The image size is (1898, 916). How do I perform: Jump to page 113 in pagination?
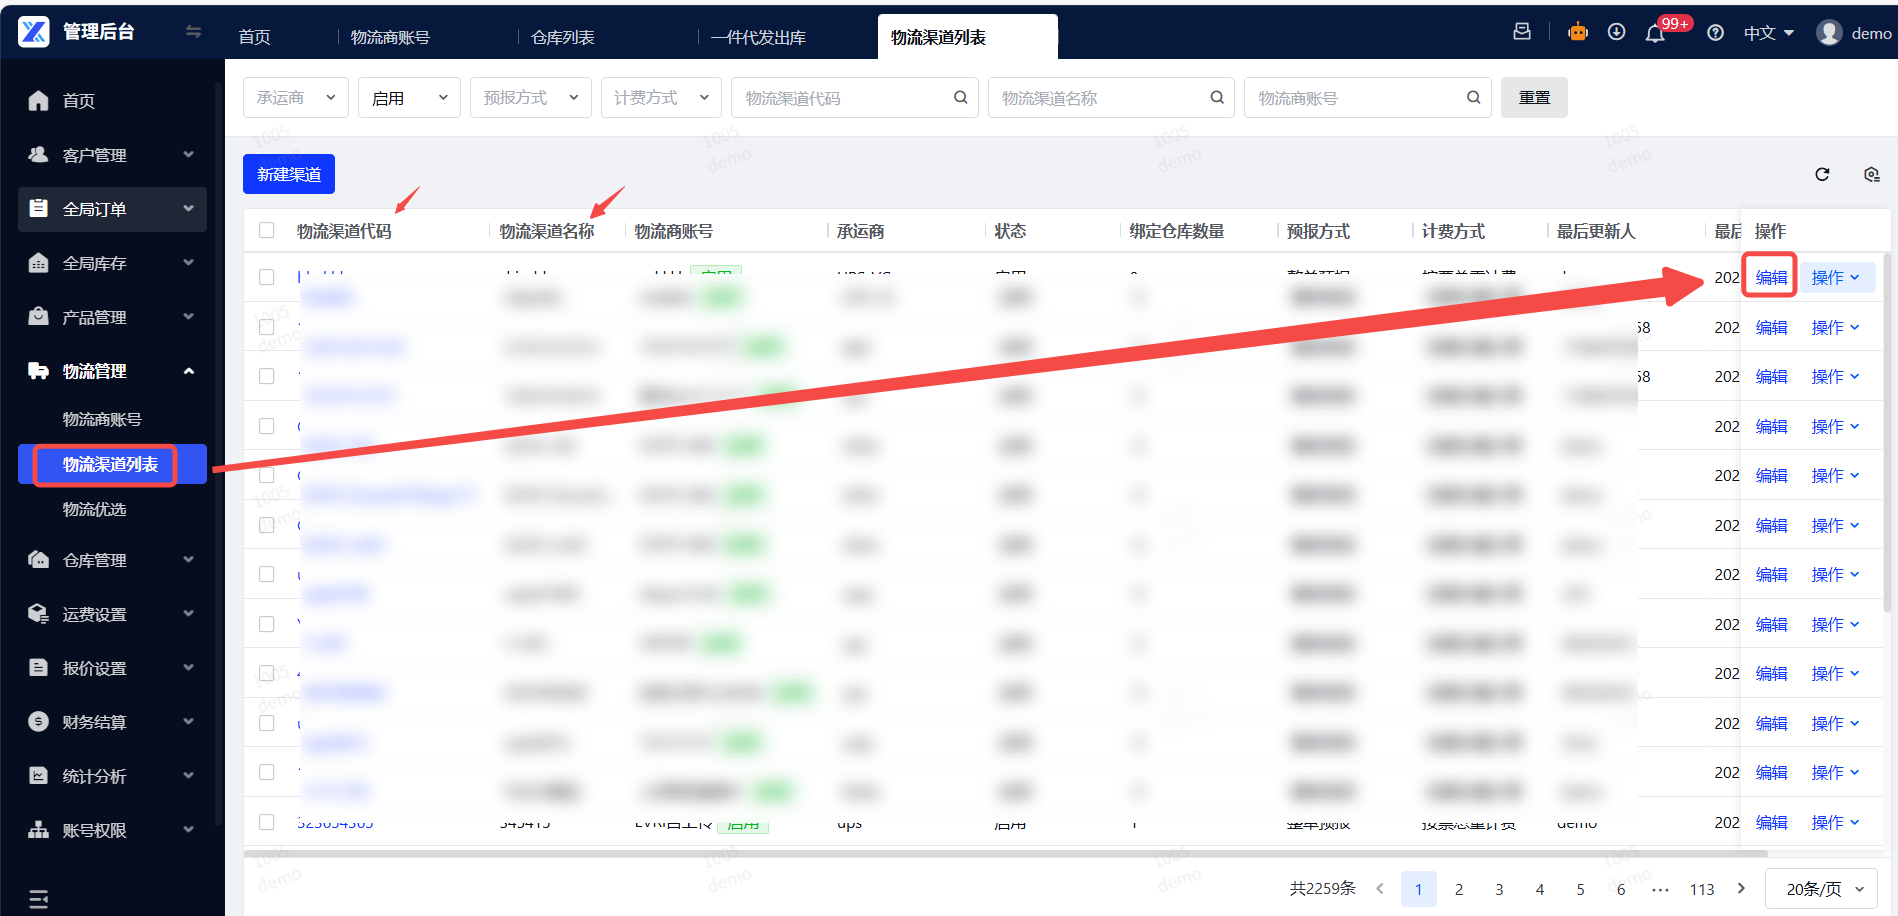[1702, 889]
